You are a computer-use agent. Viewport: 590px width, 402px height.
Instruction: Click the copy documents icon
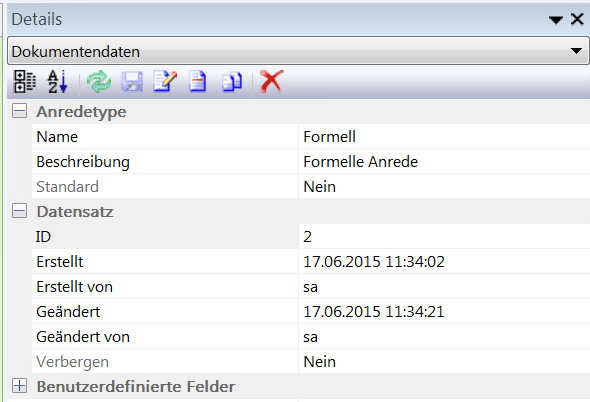[232, 82]
